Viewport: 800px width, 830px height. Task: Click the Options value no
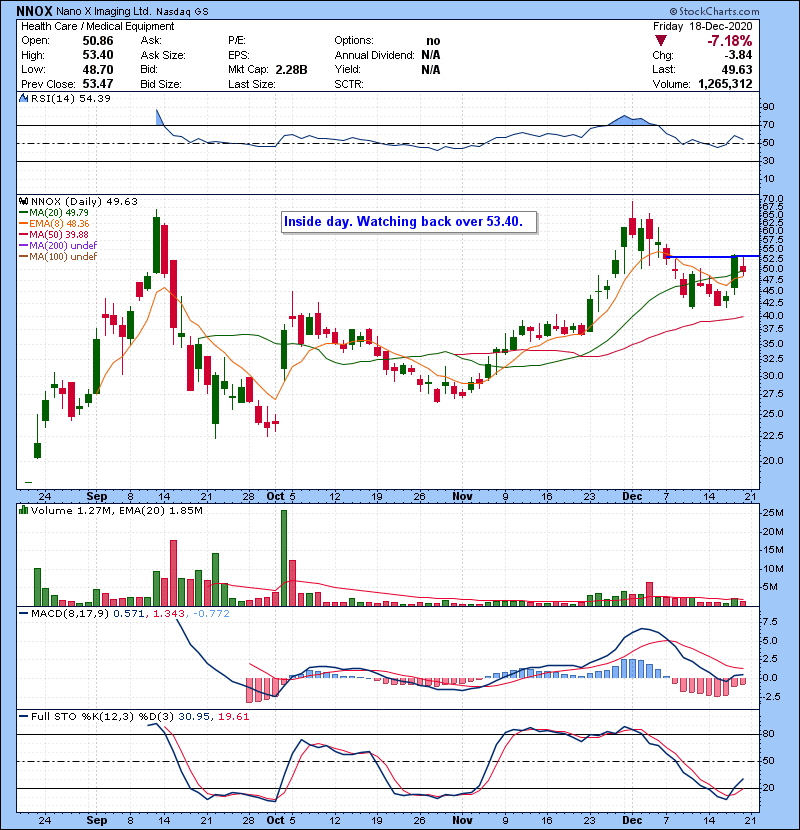(433, 41)
